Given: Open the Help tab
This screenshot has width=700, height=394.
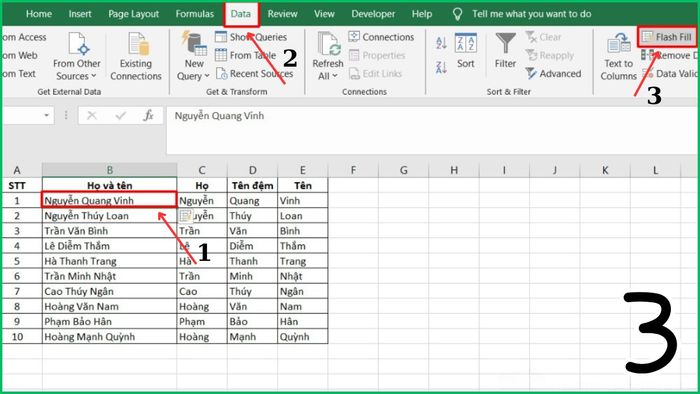Looking at the screenshot, I should pos(422,14).
